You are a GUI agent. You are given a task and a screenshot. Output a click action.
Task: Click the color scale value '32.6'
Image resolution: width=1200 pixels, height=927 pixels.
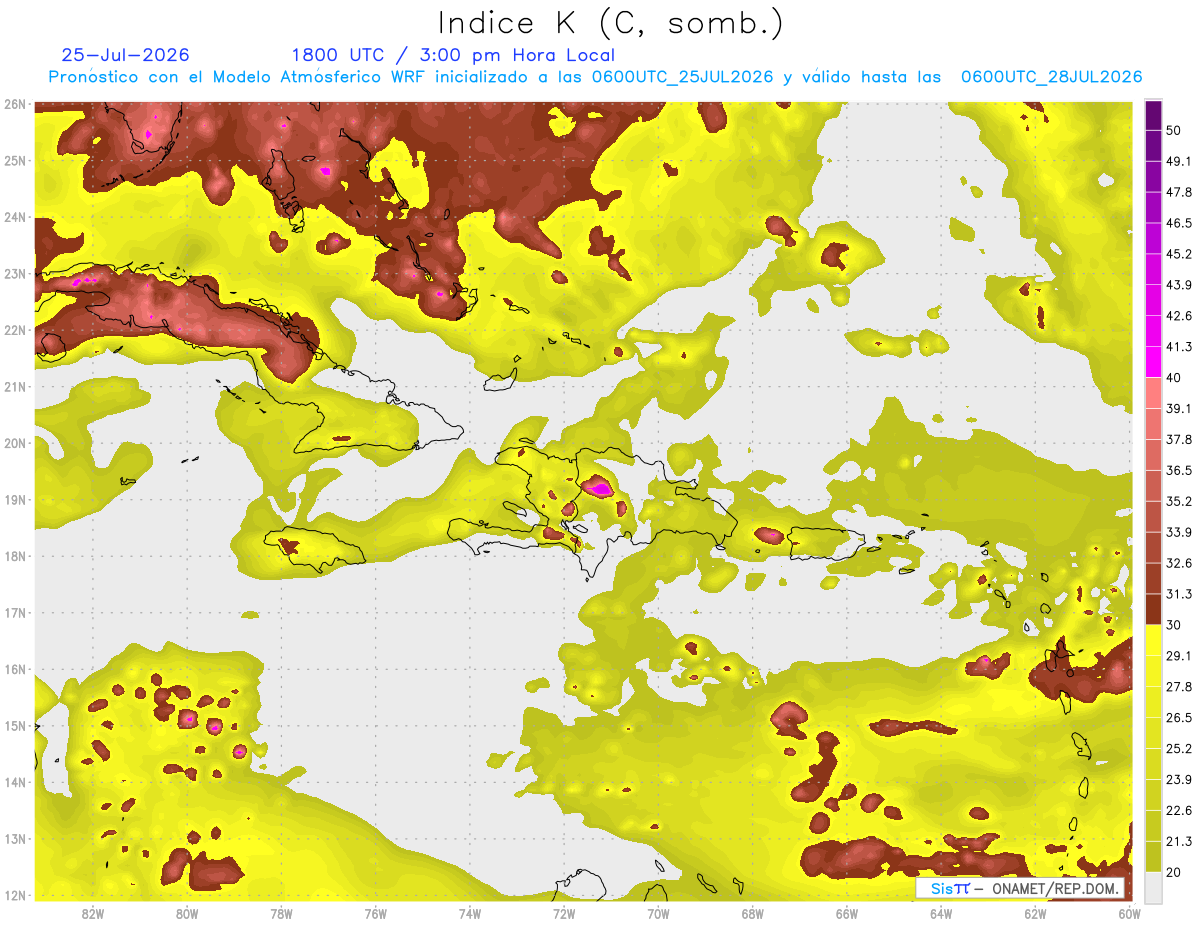(x=1178, y=563)
